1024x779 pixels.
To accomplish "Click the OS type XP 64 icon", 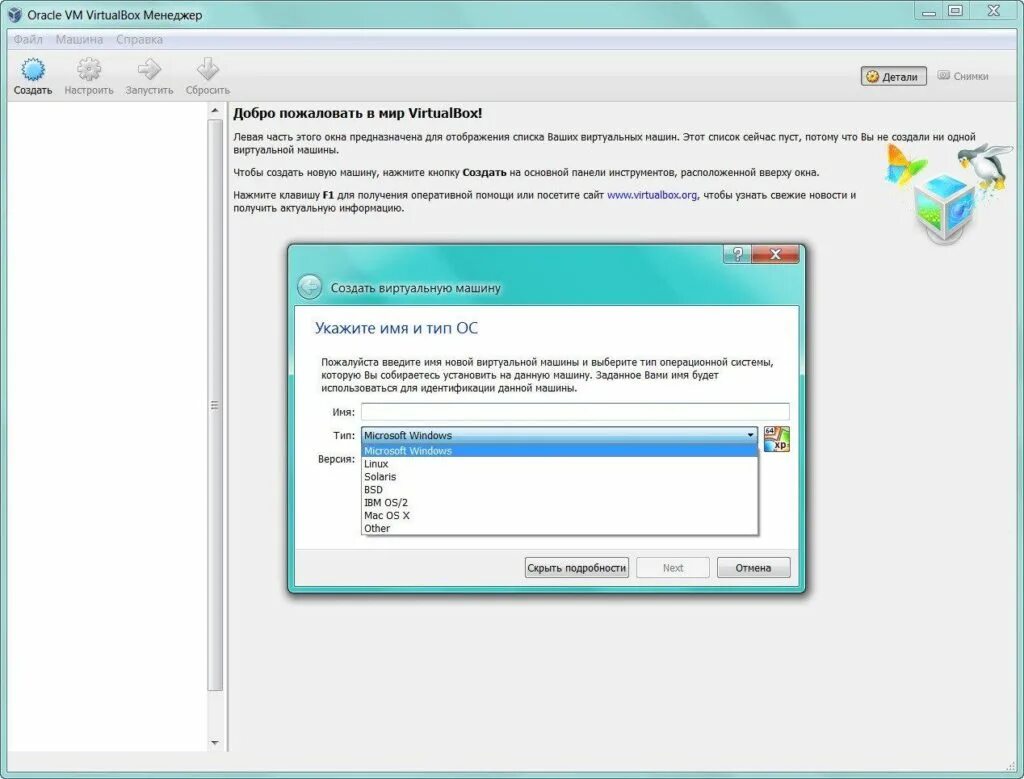I will [776, 439].
